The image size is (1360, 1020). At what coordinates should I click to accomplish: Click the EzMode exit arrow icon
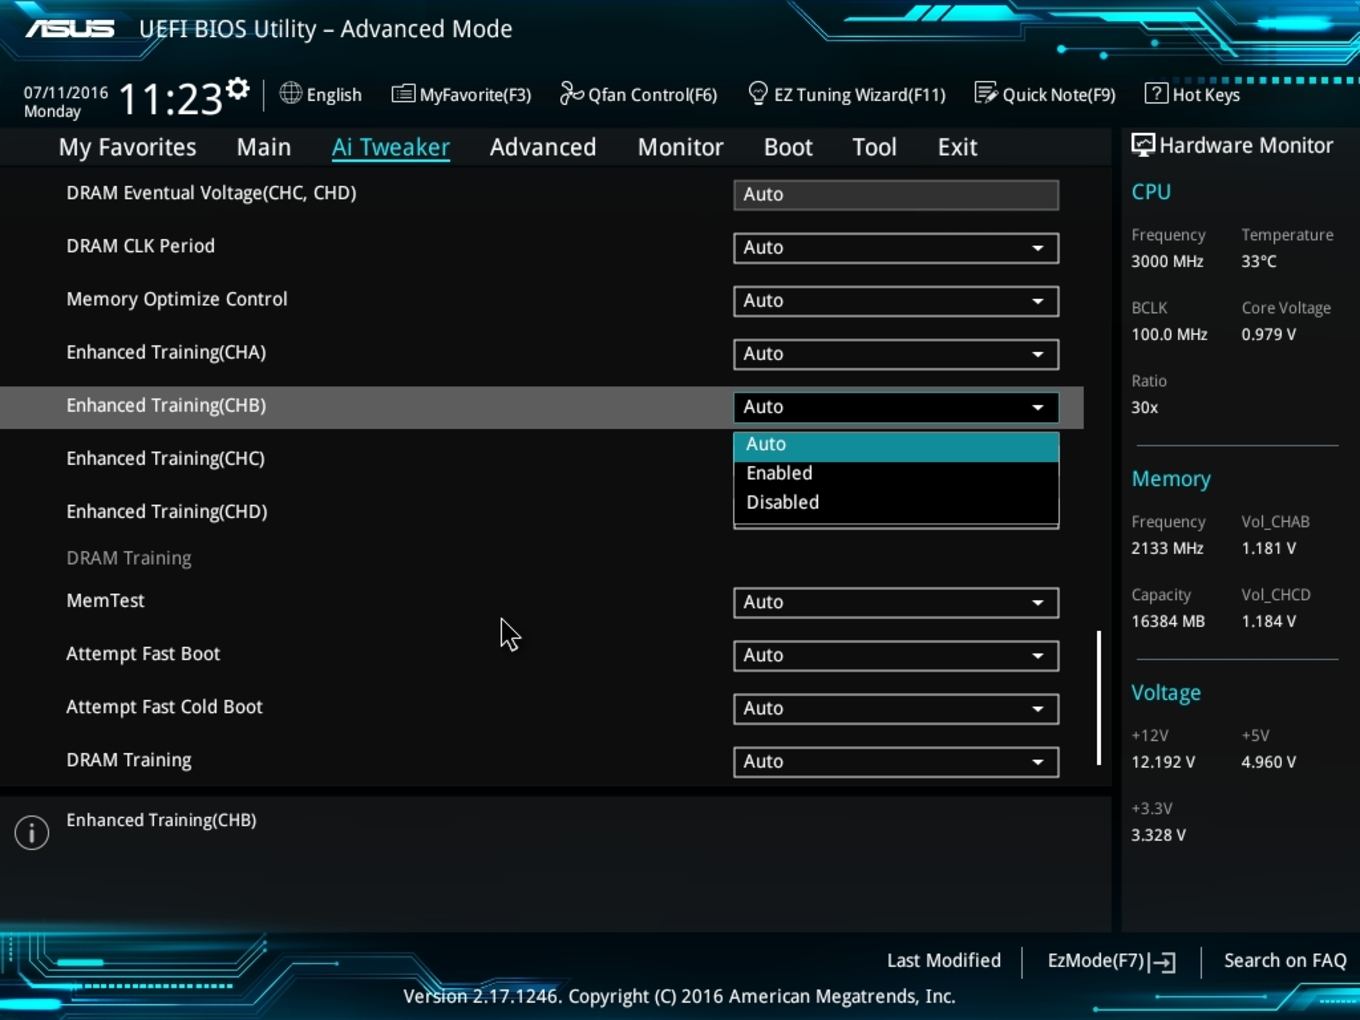pos(1163,962)
